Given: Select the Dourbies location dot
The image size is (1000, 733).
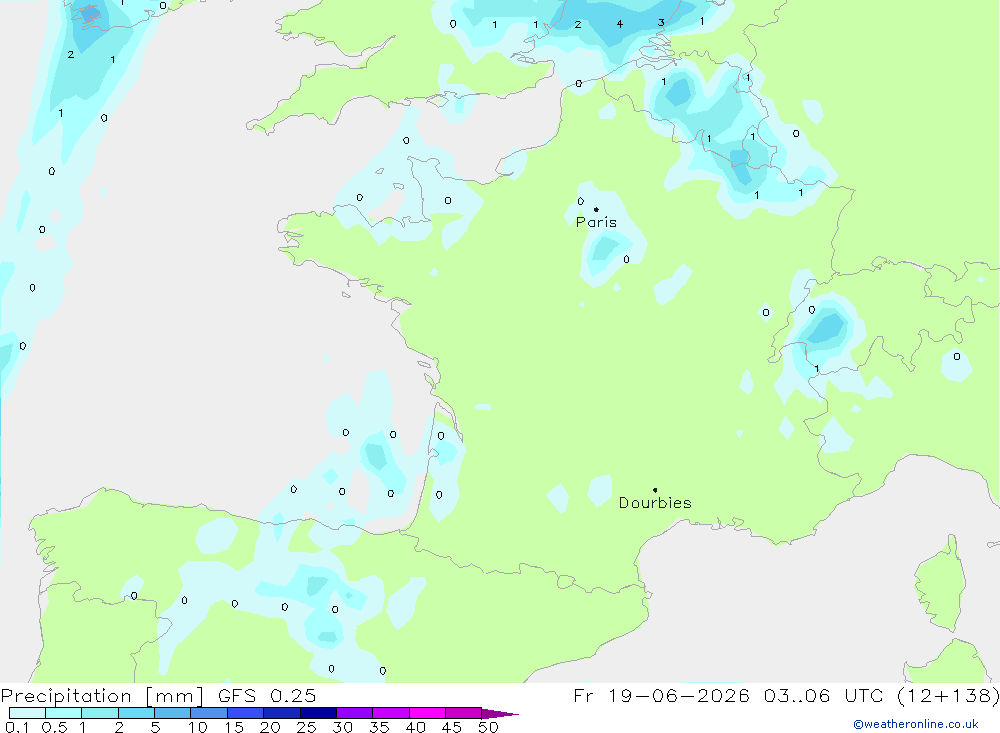Looking at the screenshot, I should point(655,490).
